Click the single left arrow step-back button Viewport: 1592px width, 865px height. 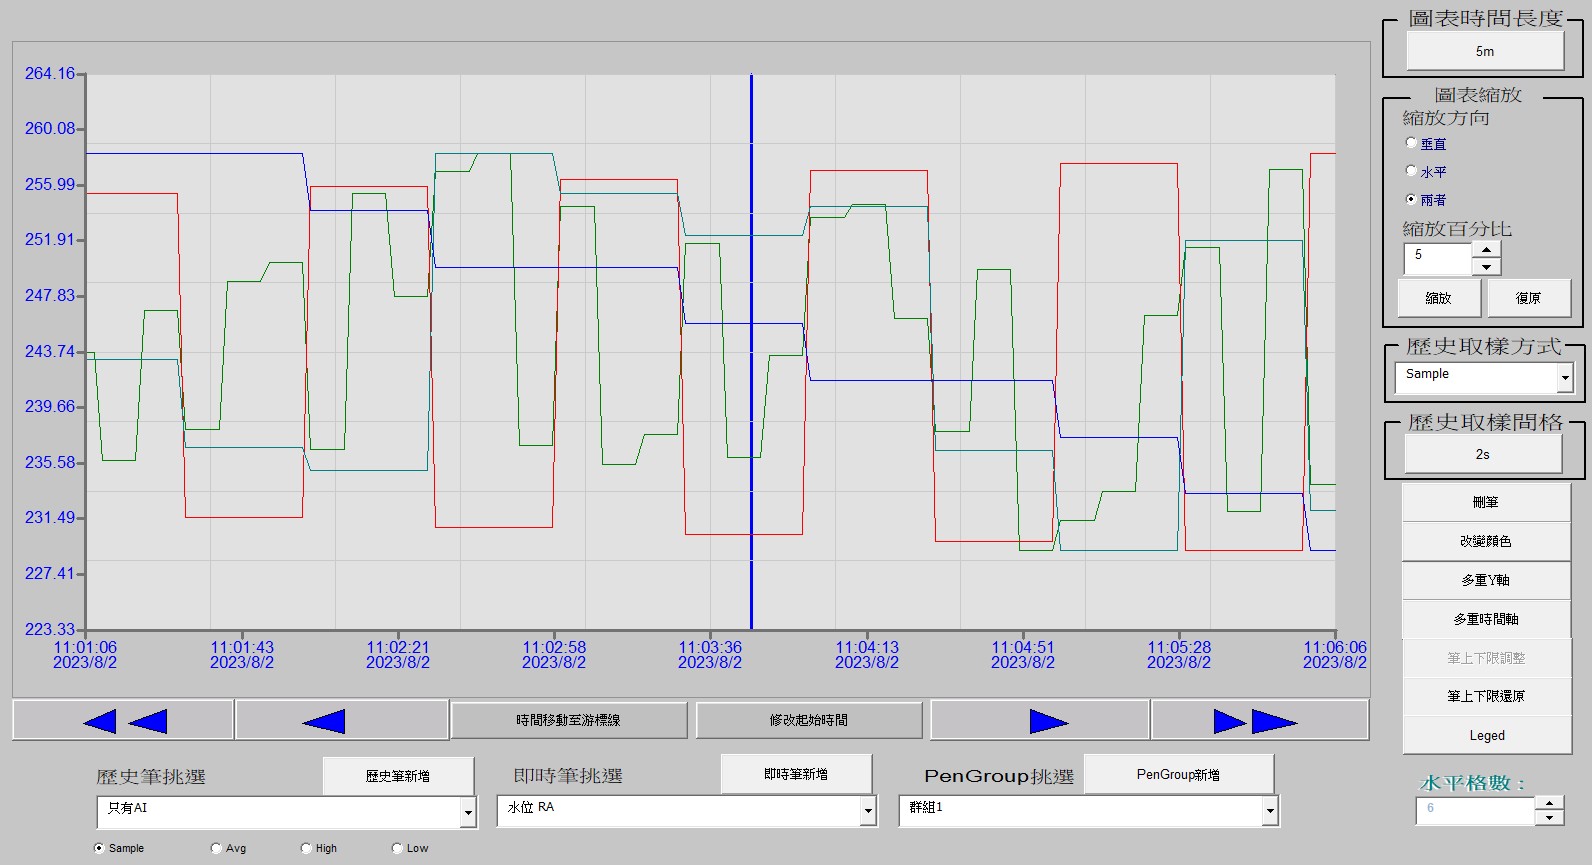tap(341, 720)
